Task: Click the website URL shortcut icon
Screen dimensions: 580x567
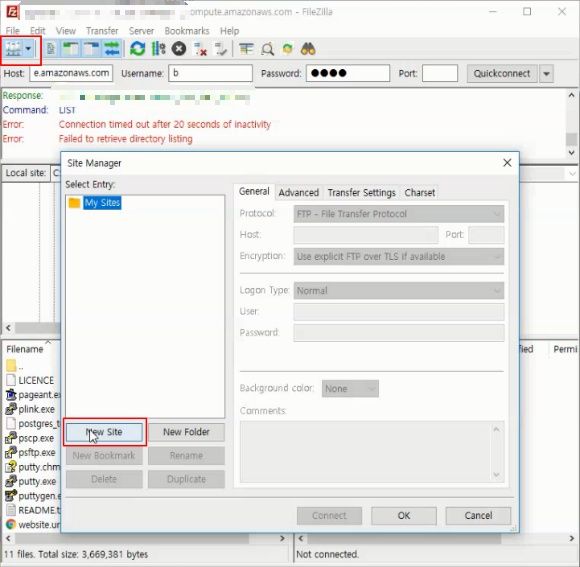Action: pyautogui.click(x=11, y=524)
